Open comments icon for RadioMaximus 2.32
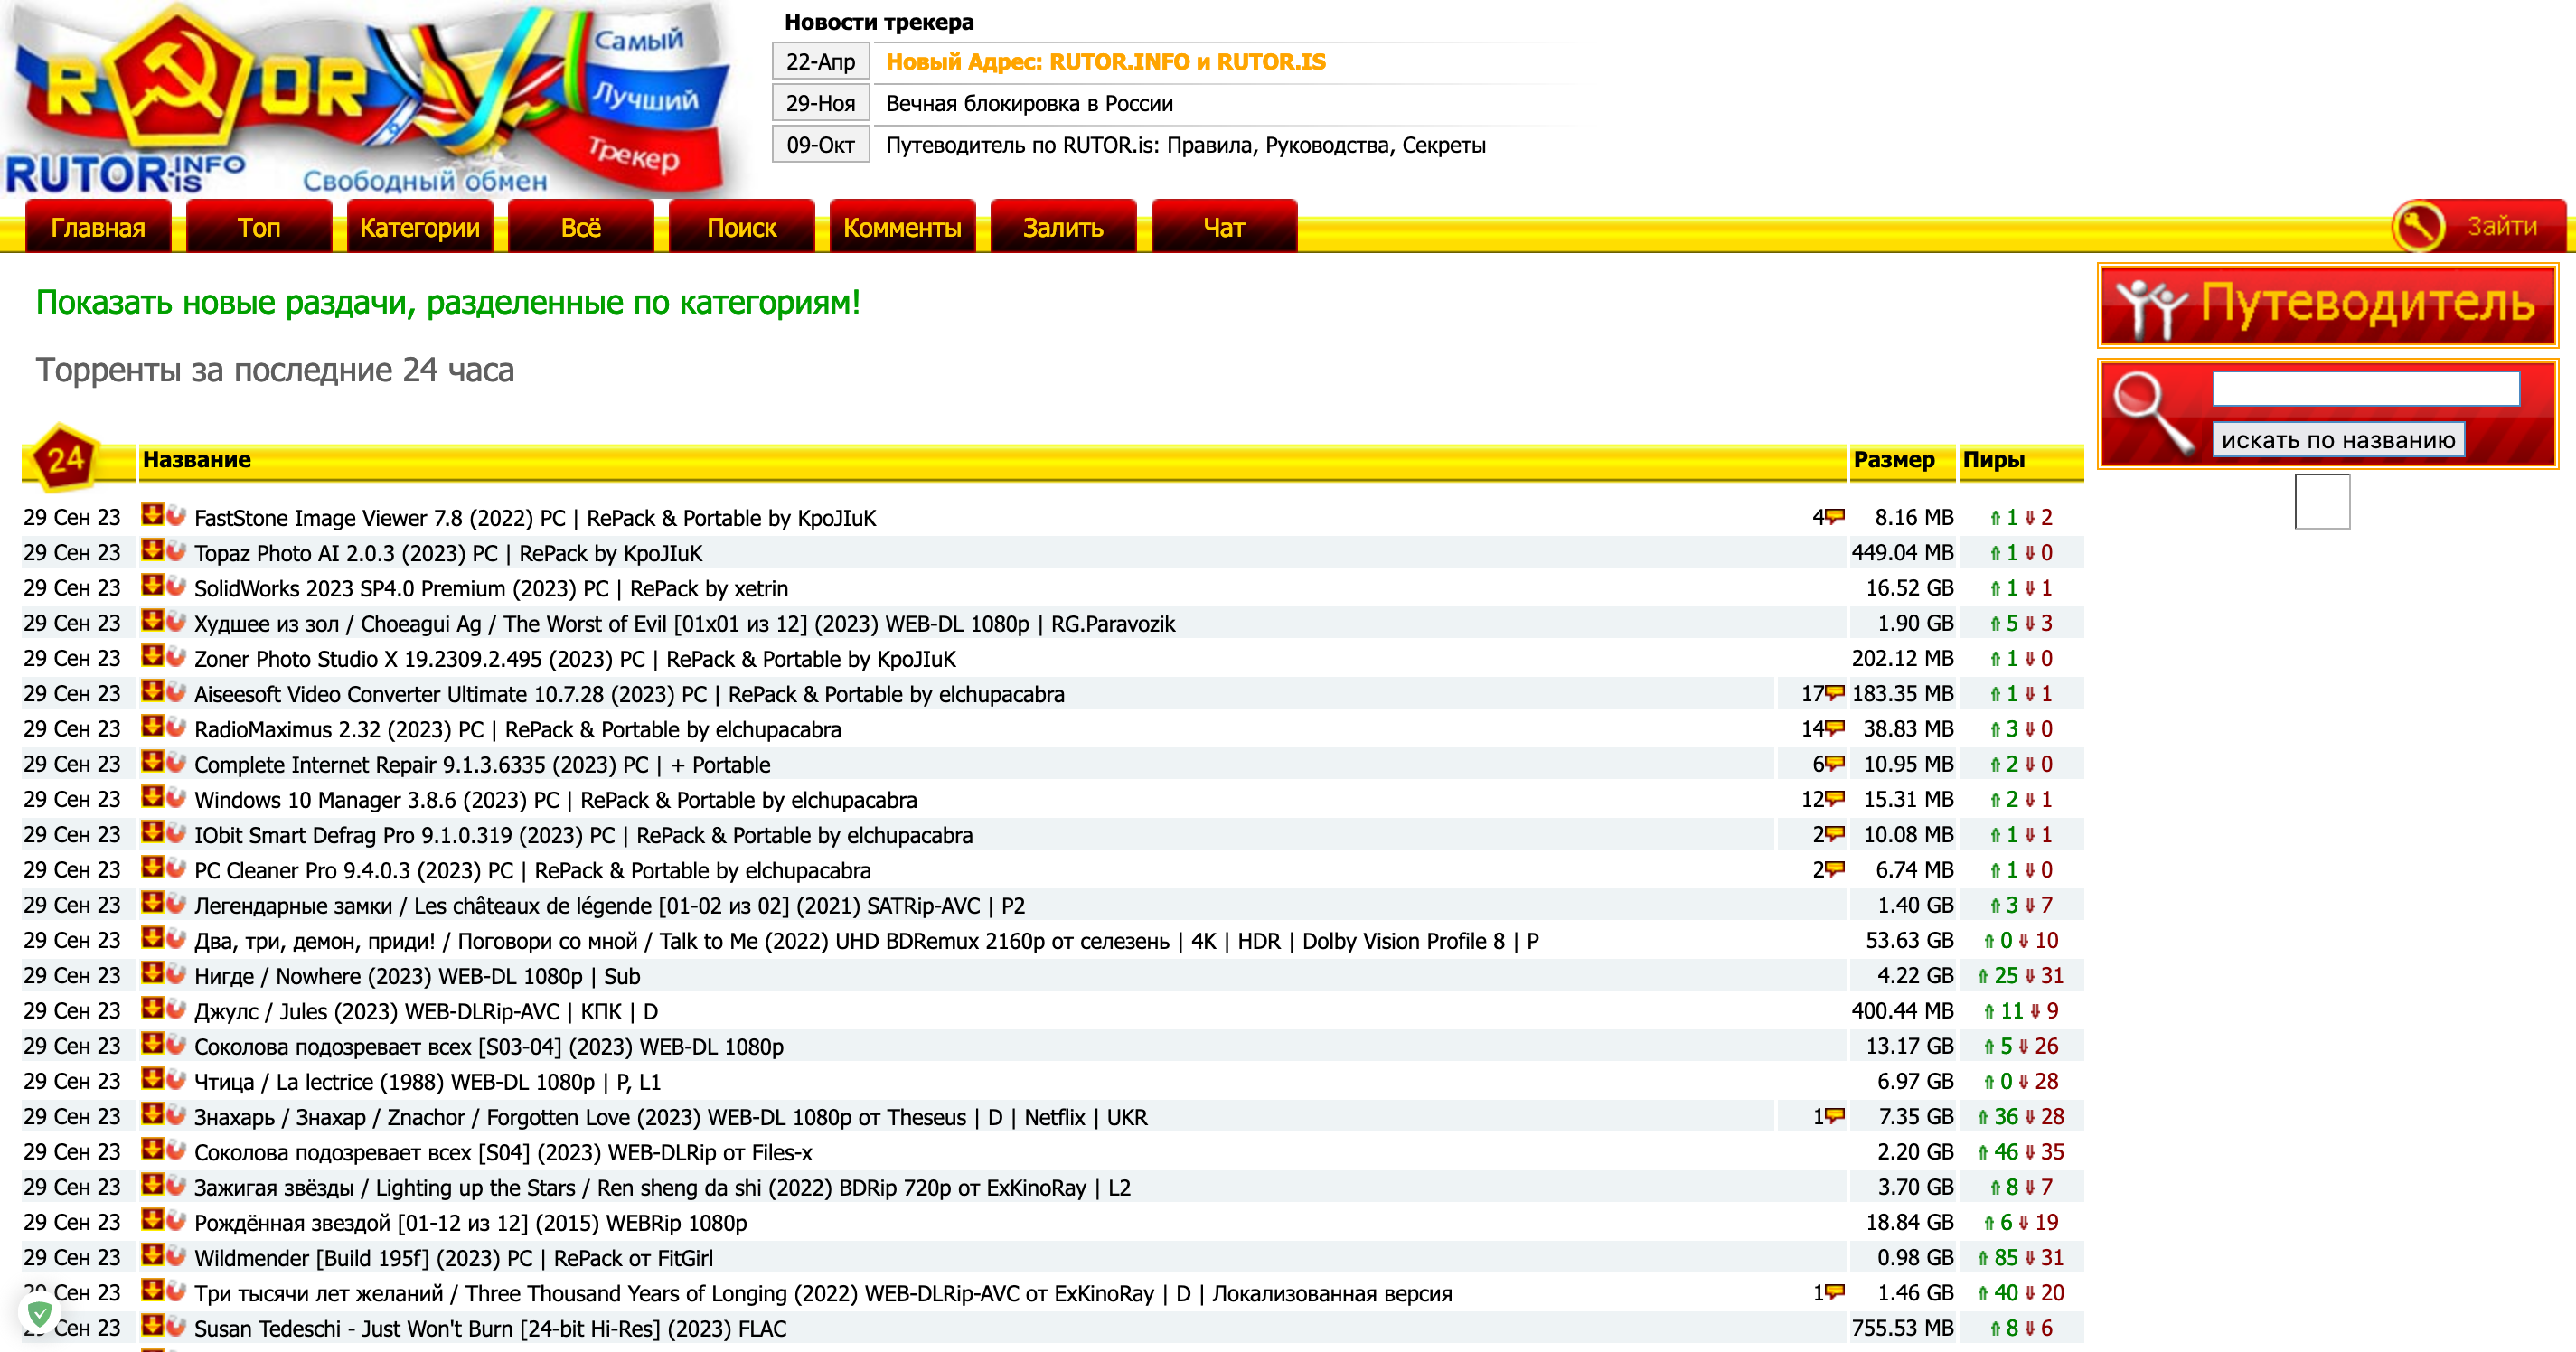Viewport: 2576px width, 1352px height. [x=1835, y=728]
